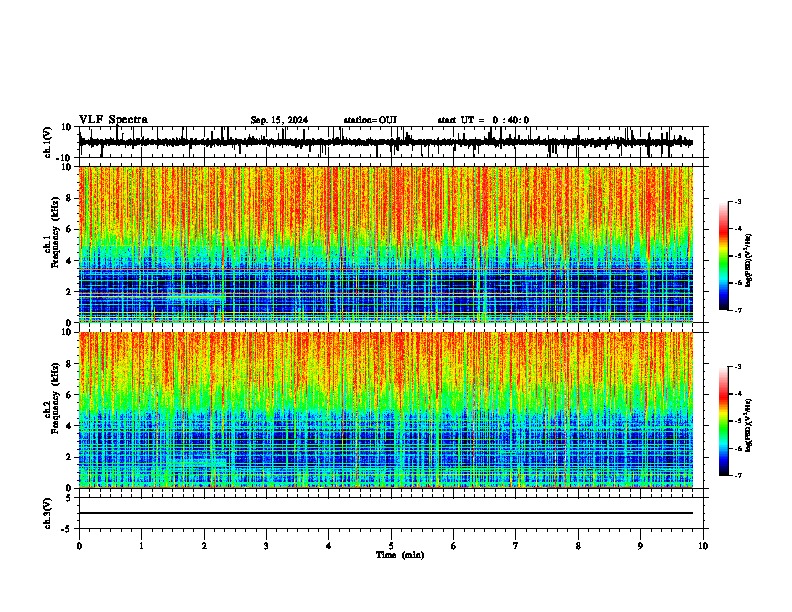Click inside the ch.2 spectrogram panel
This screenshot has height=612, width=792.
point(386,410)
